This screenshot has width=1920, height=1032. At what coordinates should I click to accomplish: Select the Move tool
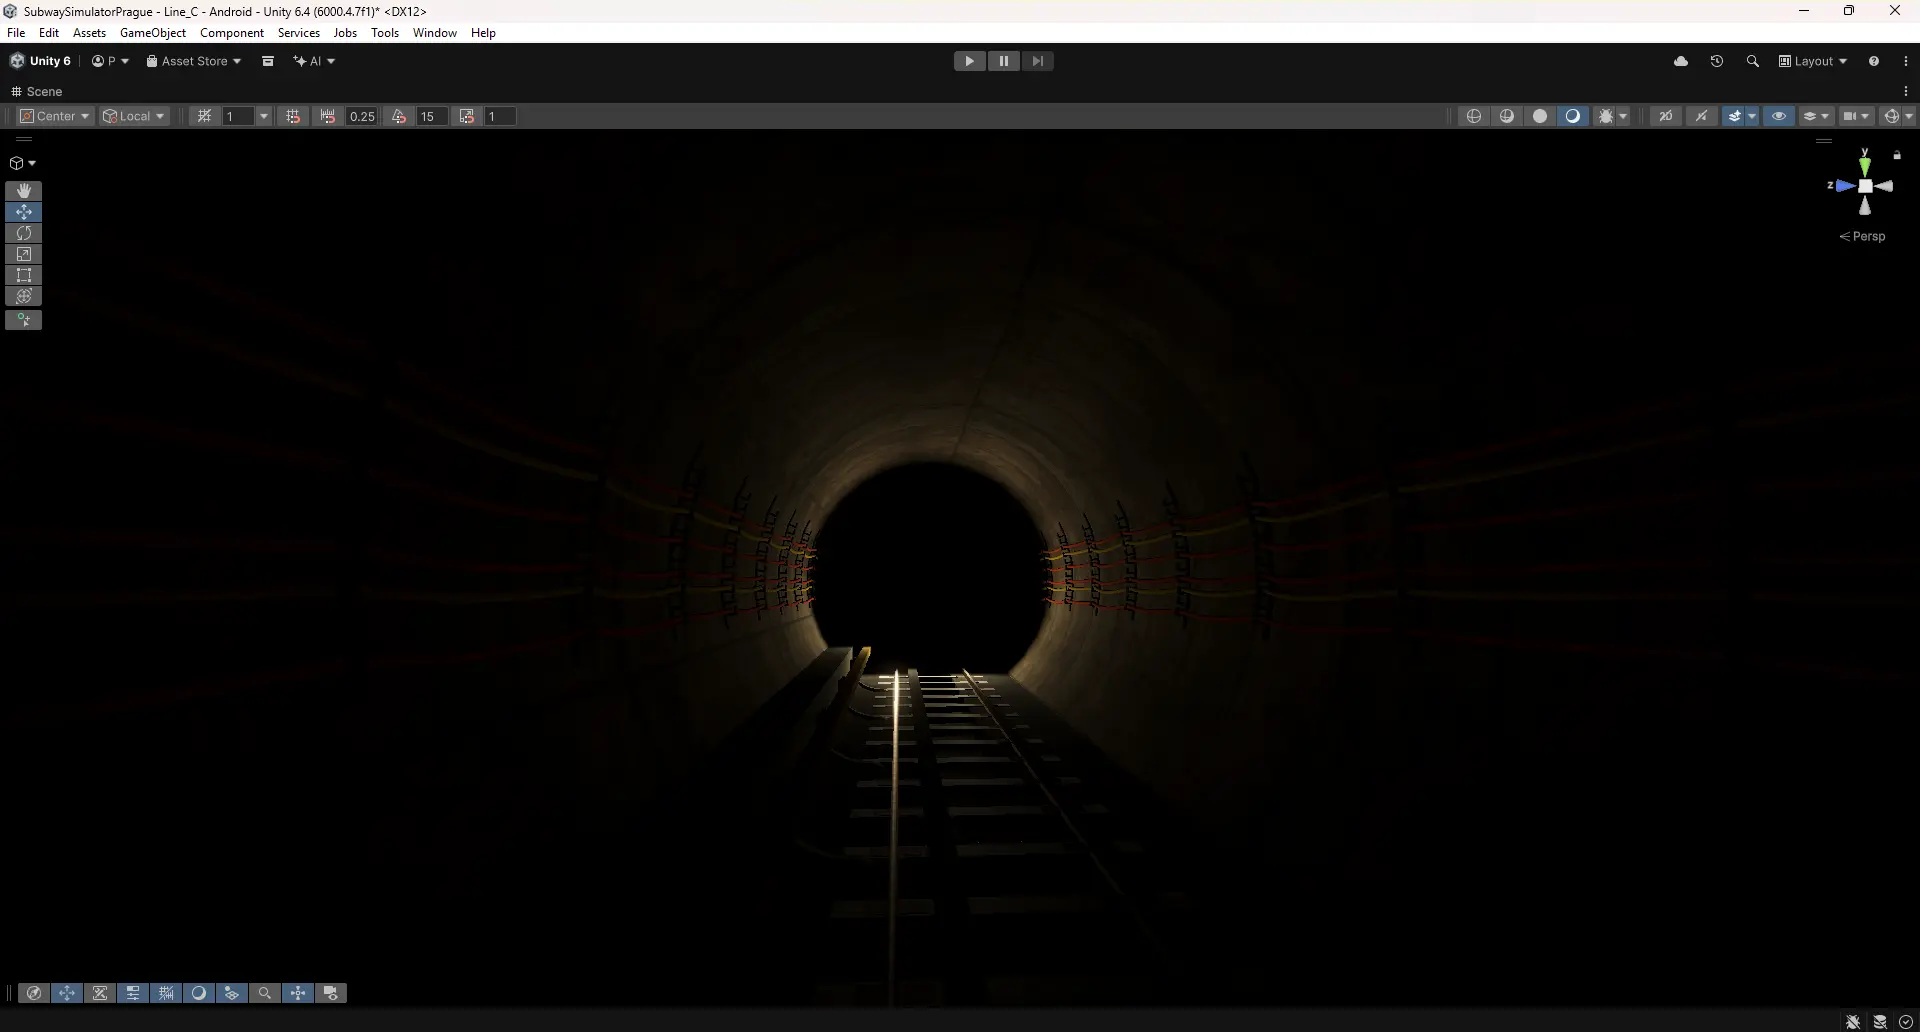(24, 212)
